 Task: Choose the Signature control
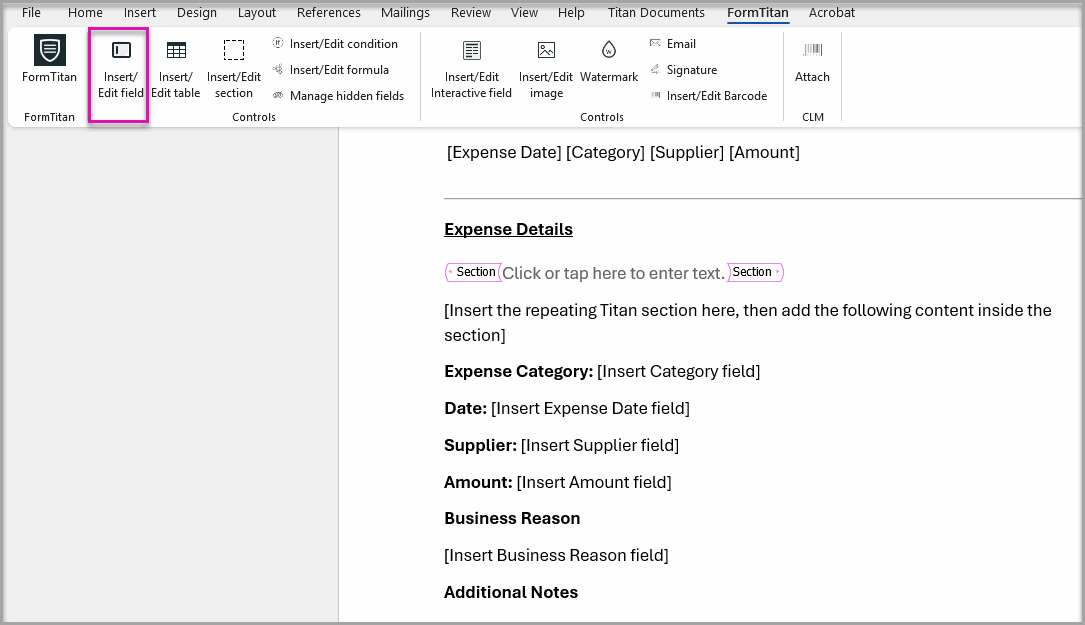(683, 70)
